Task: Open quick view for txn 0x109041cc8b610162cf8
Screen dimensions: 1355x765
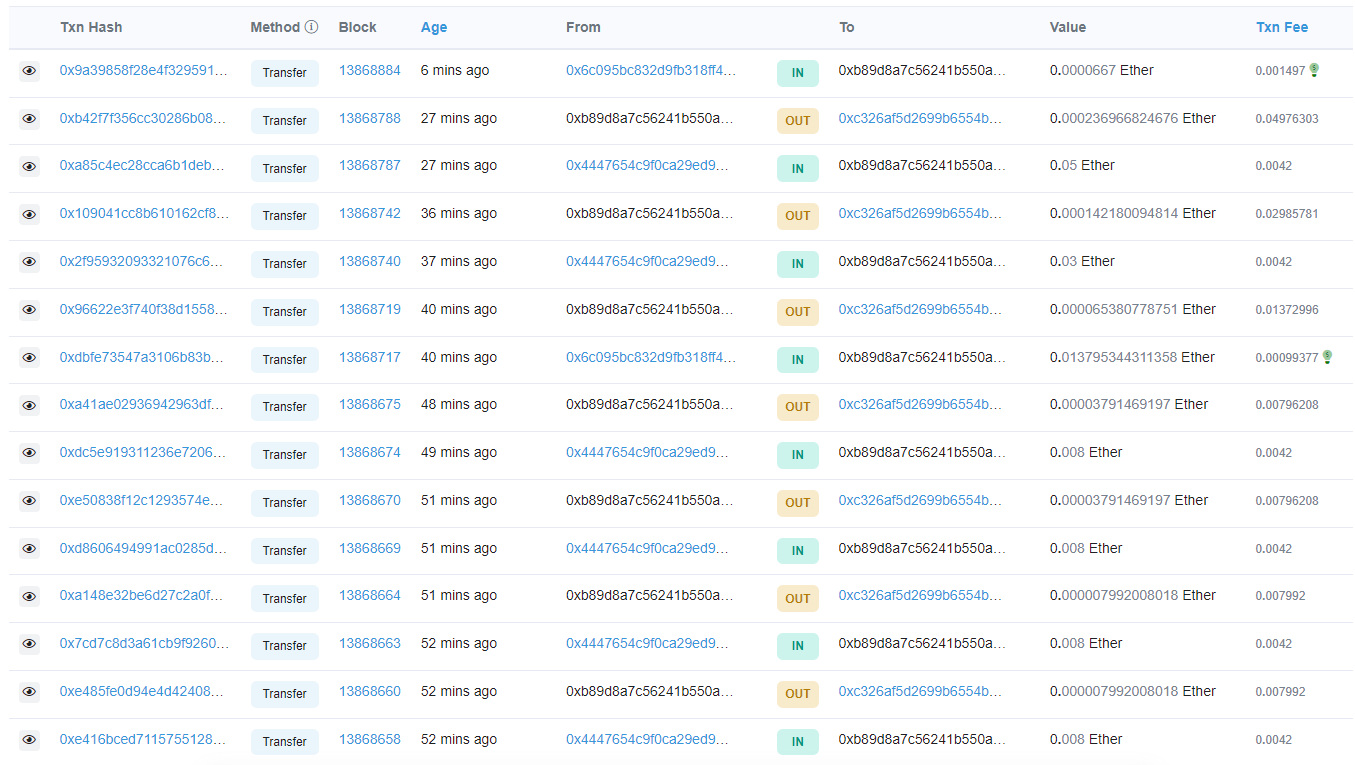Action: [29, 214]
